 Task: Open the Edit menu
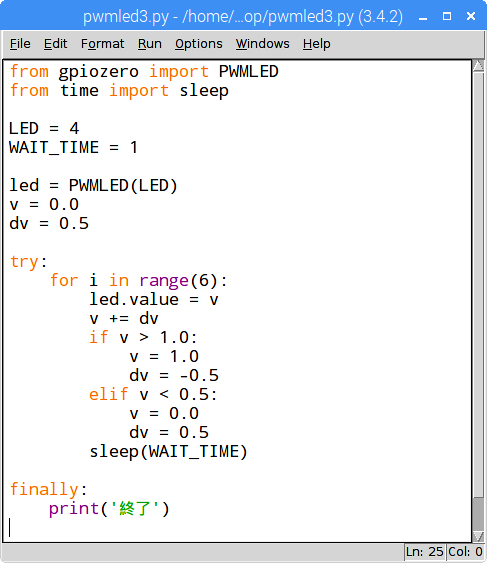pyautogui.click(x=55, y=44)
